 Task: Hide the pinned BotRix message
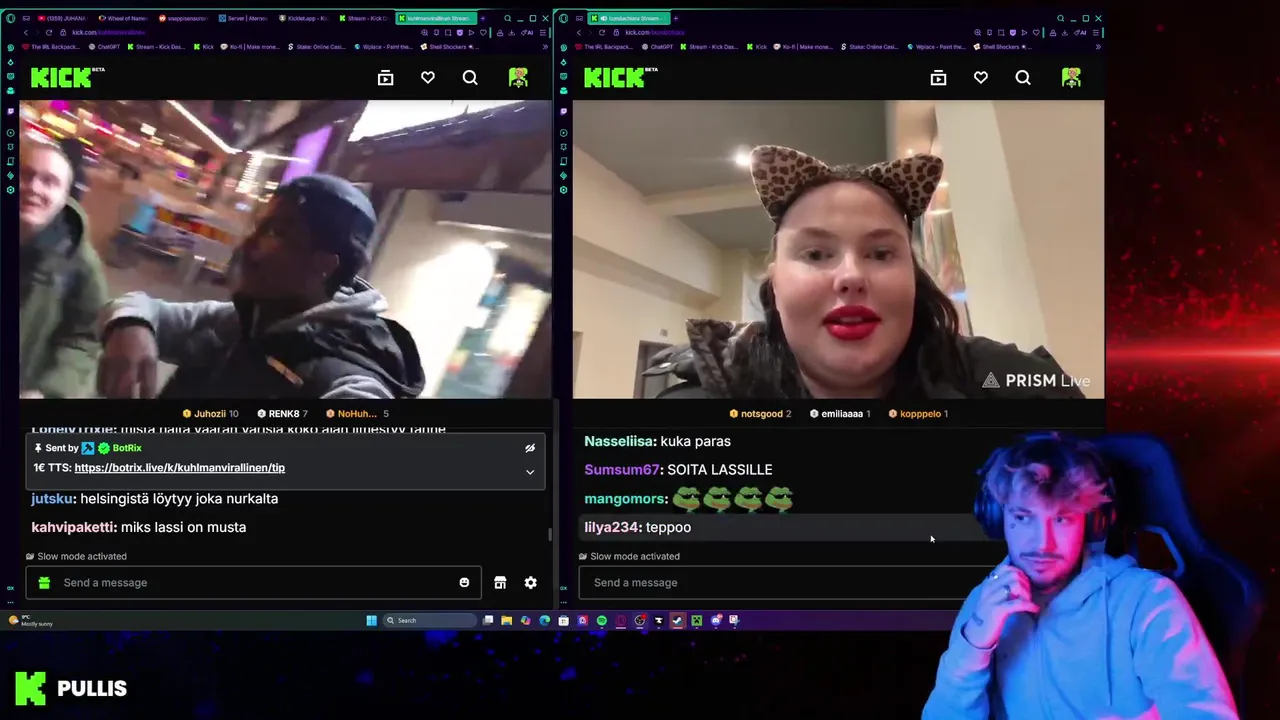pos(530,448)
